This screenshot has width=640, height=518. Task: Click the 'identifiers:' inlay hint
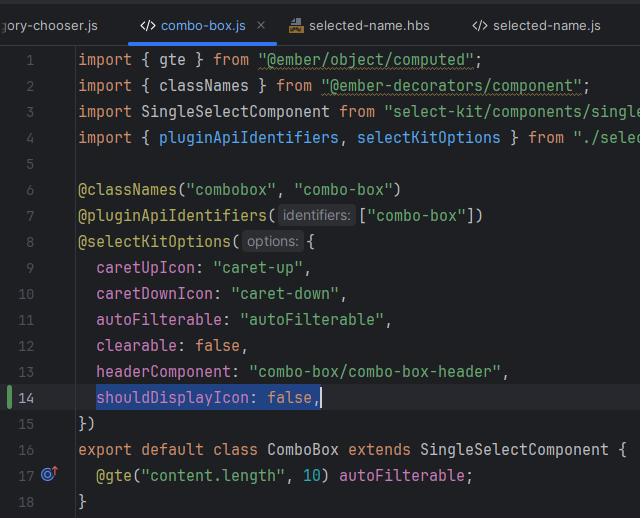(317, 215)
